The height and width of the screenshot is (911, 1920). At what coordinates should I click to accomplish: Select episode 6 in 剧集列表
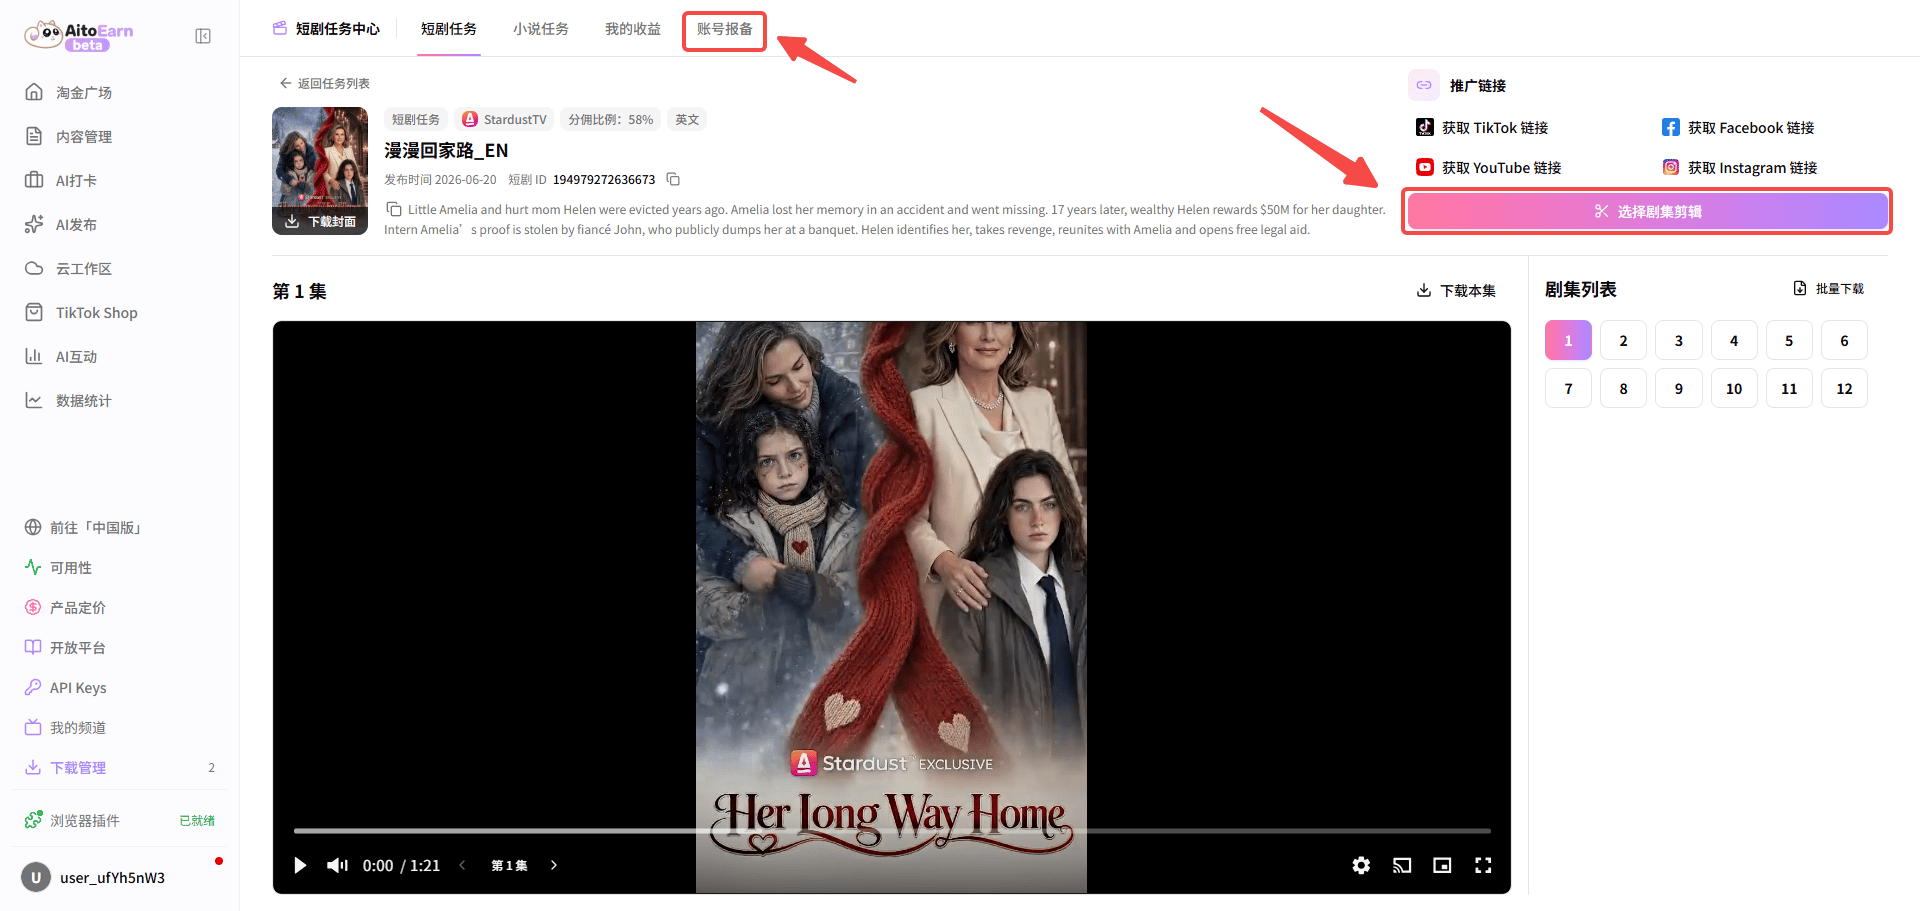coord(1845,340)
